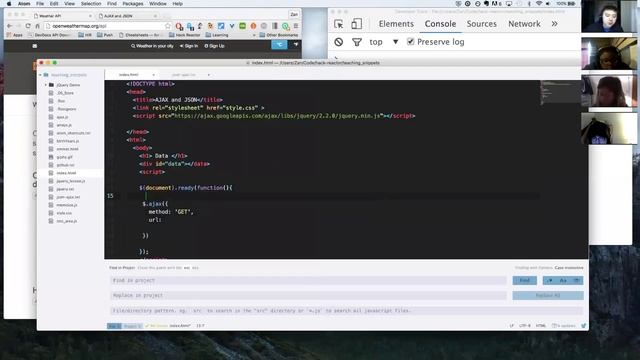Screen dimensions: 640x360
Task: Open the Packages menu
Action: [133, 4]
